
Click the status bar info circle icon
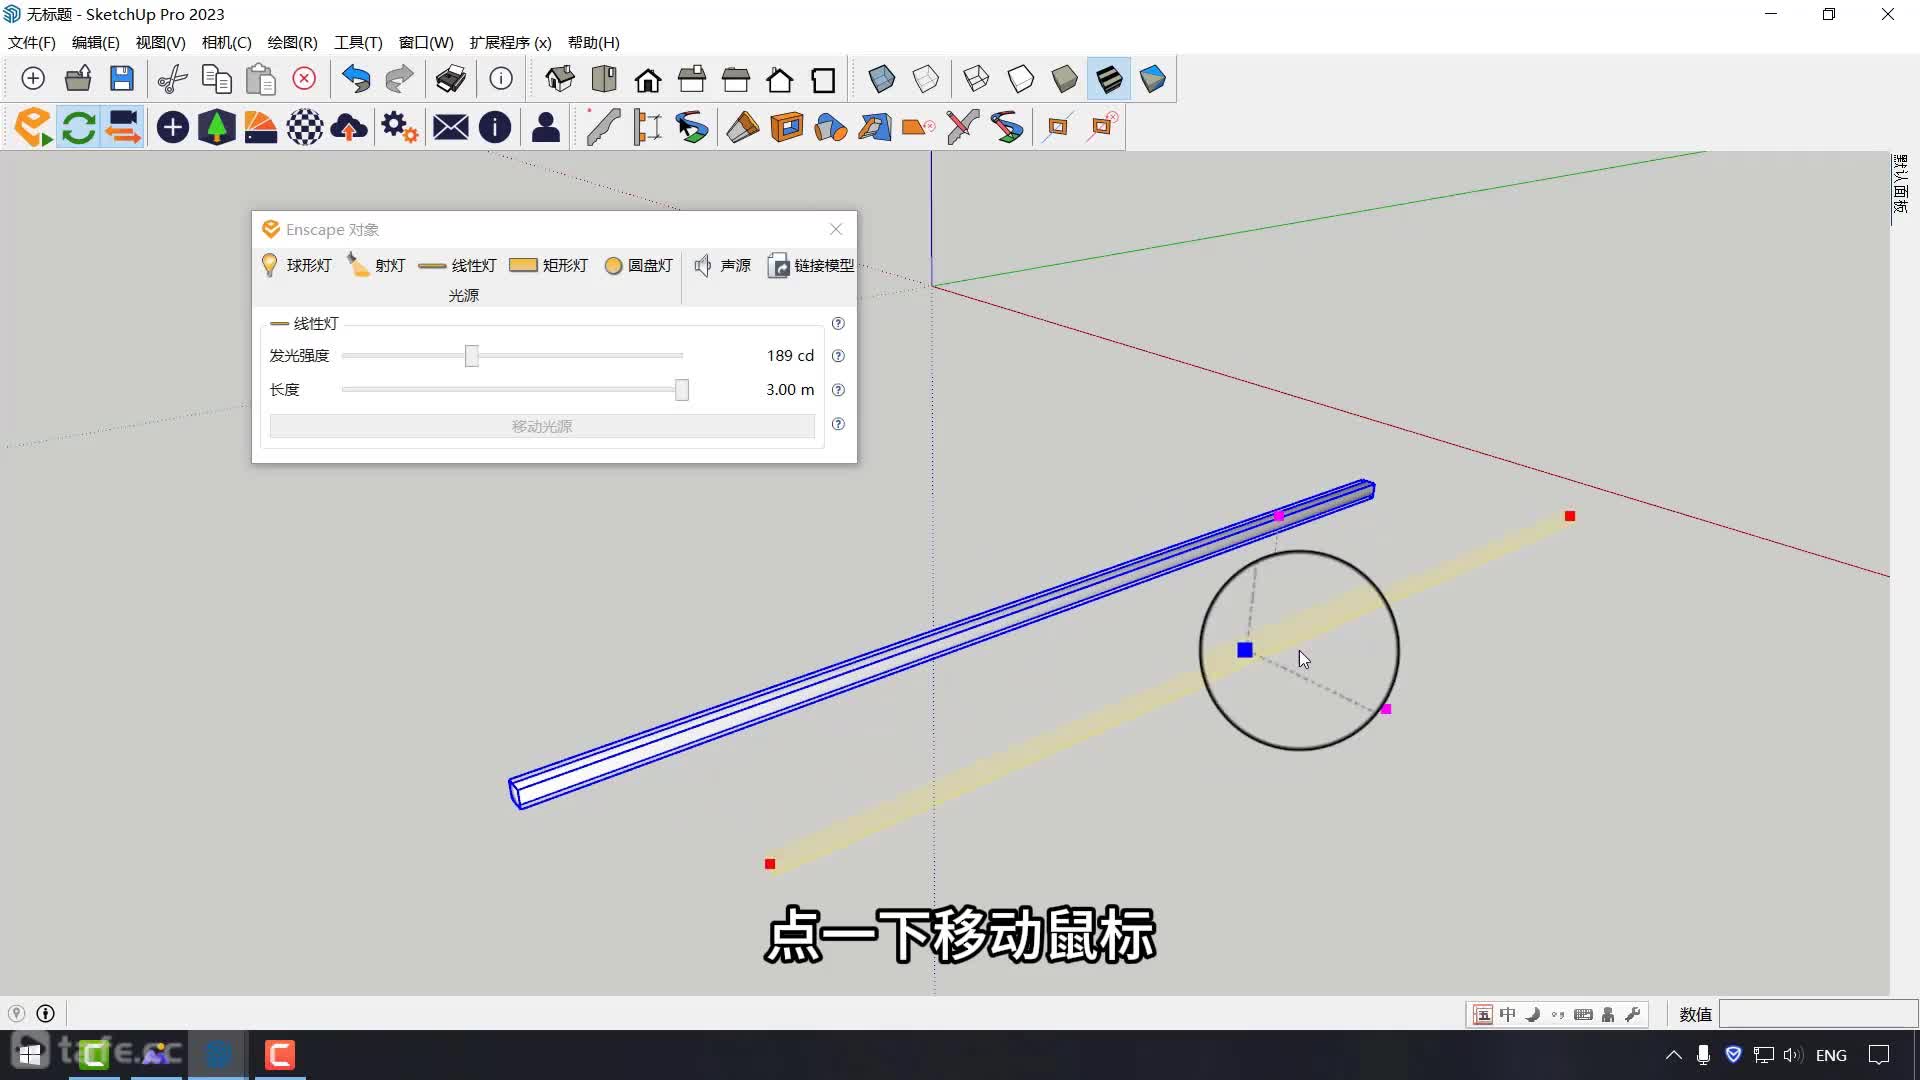pyautogui.click(x=45, y=1014)
